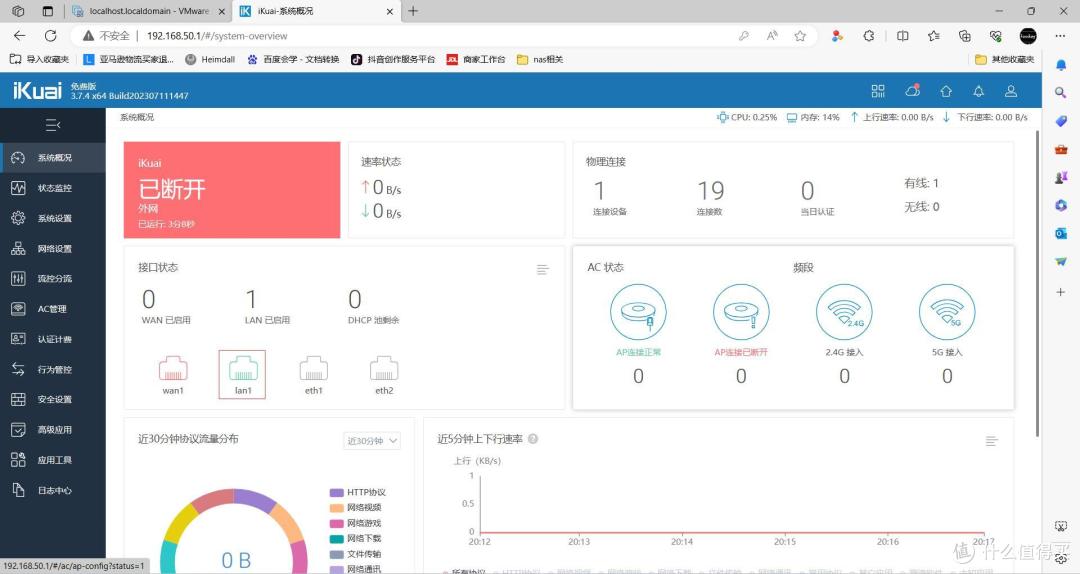
Task: Click help icon next to 近5分钟上下行速率
Action: 533,439
